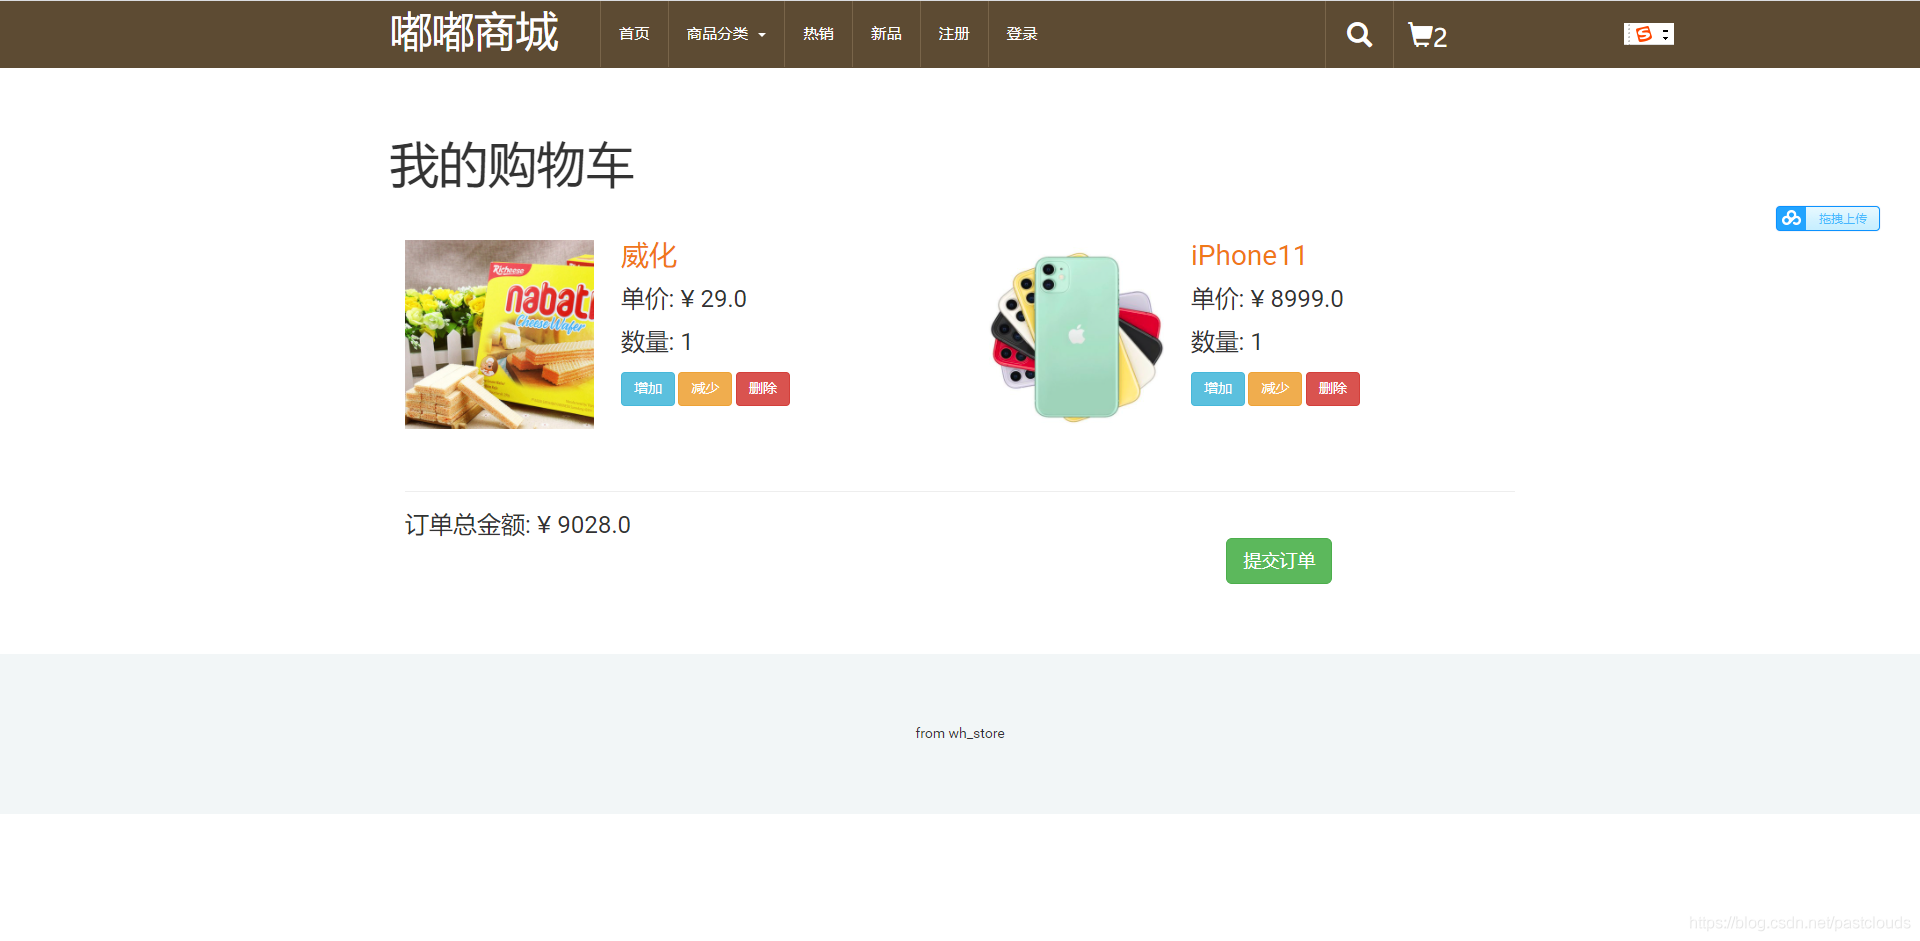The width and height of the screenshot is (1920, 941).
Task: Go to the 注册 page
Action: coord(954,34)
